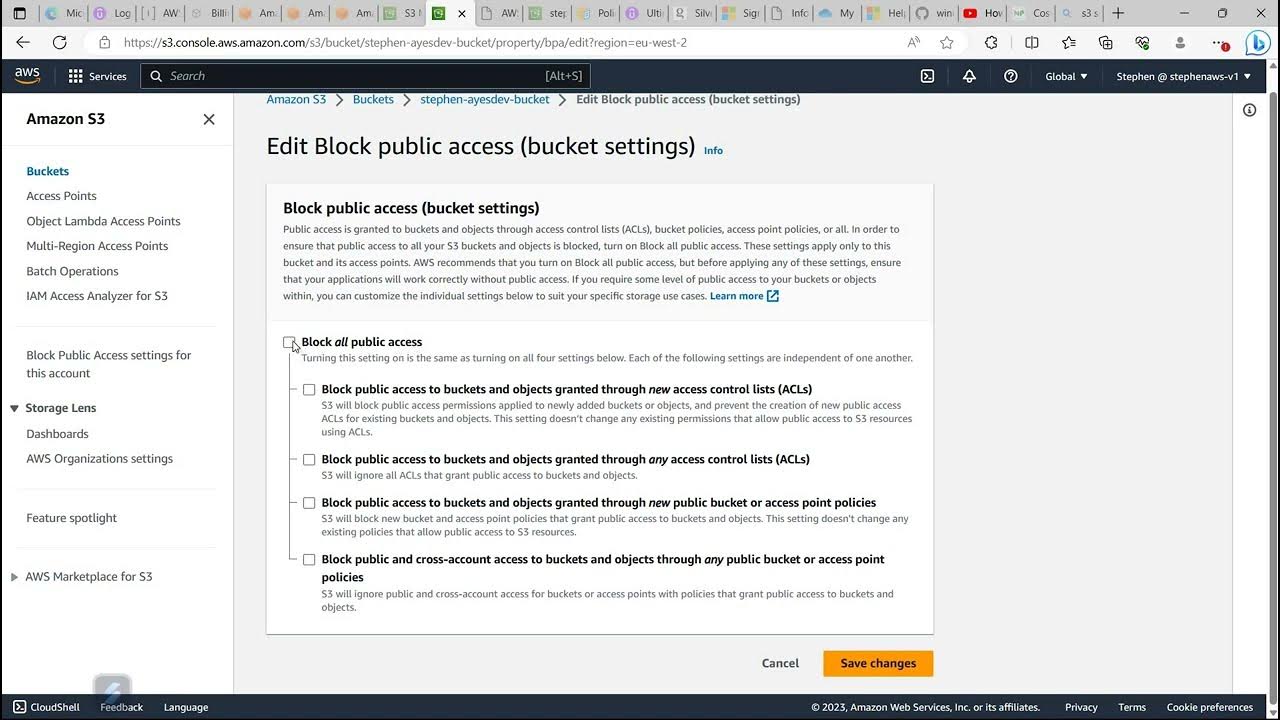Open Edge Settings and more menu
The width and height of the screenshot is (1280, 720).
pyautogui.click(x=1220, y=42)
